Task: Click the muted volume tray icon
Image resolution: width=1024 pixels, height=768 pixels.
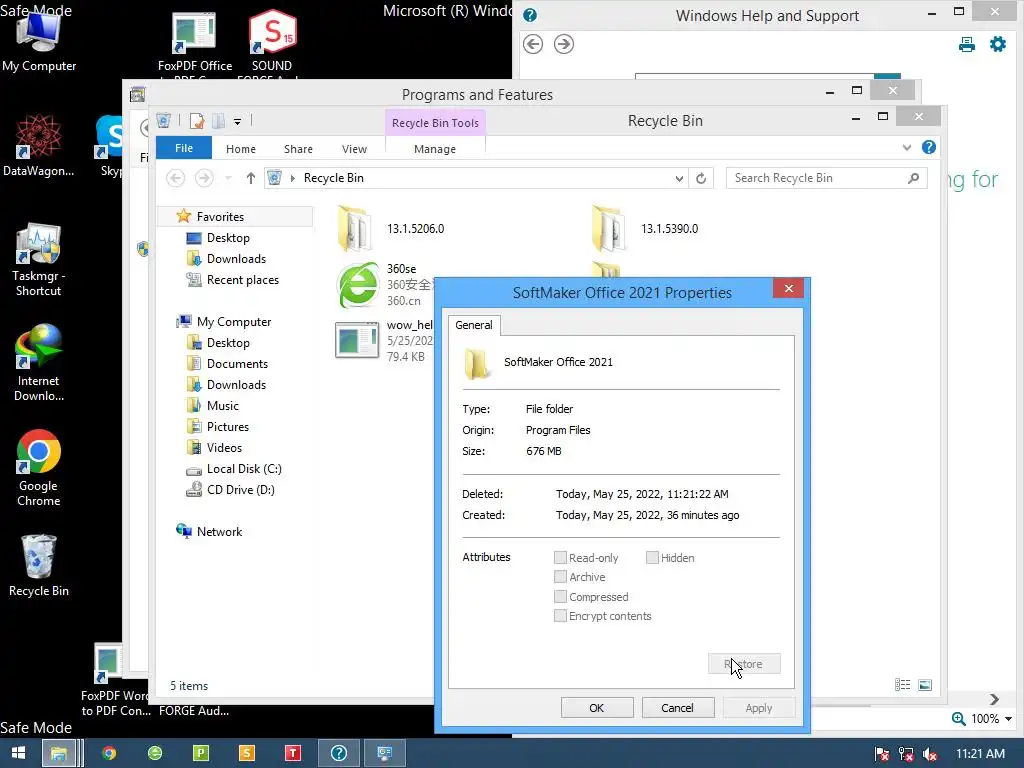Action: 930,754
